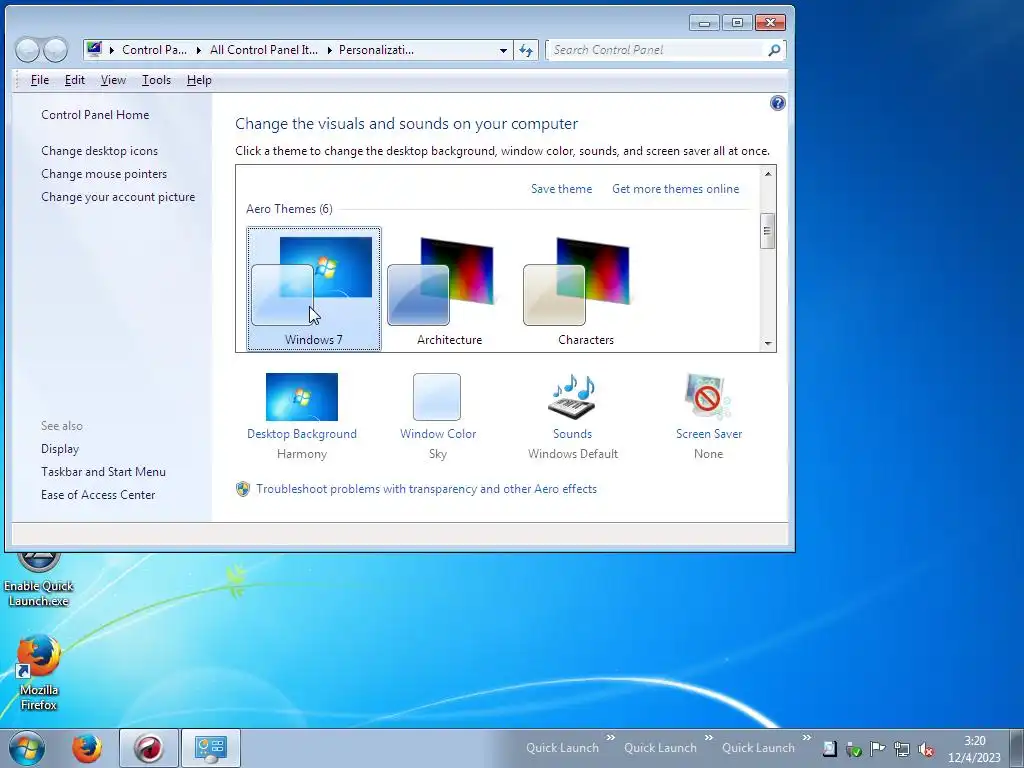
Task: Click Troubleshoot problems with transparency link
Action: 426,489
